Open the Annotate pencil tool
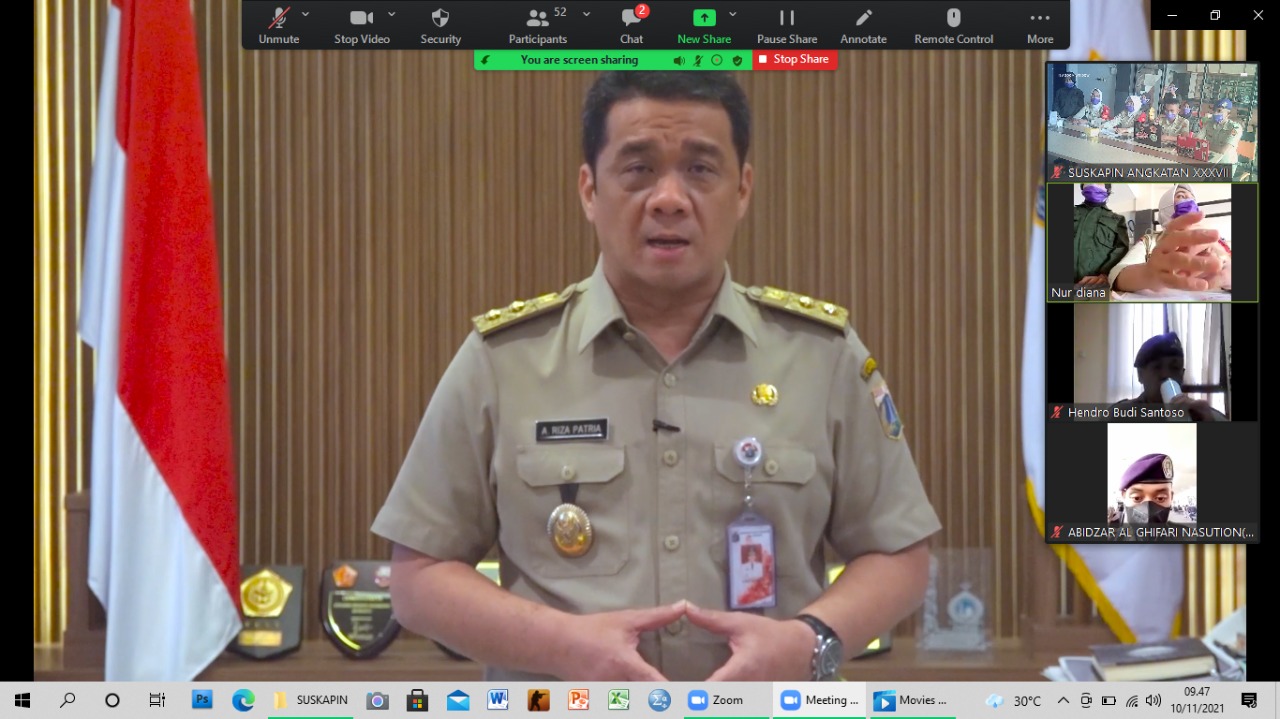The image size is (1280, 719). point(863,25)
